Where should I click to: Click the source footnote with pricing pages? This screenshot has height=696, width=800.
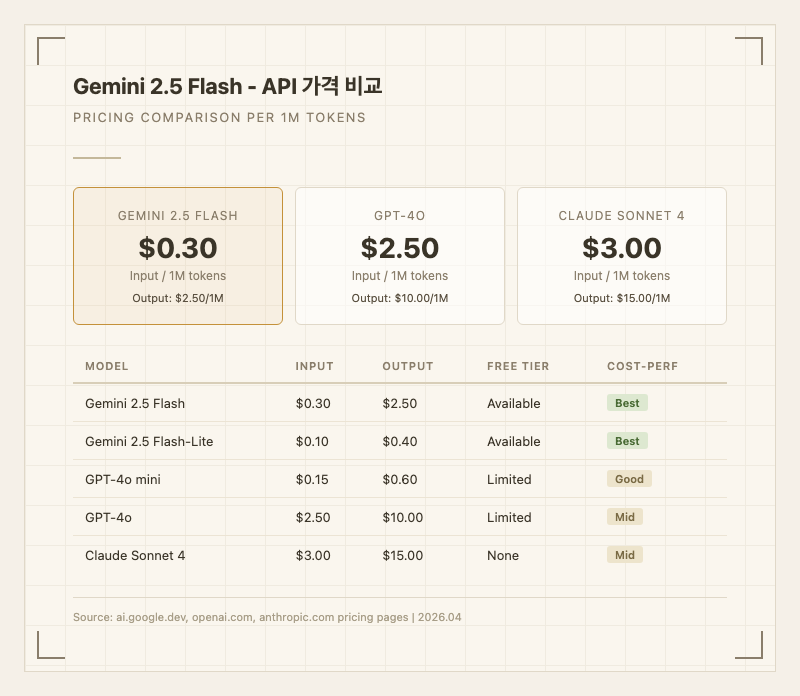[267, 617]
